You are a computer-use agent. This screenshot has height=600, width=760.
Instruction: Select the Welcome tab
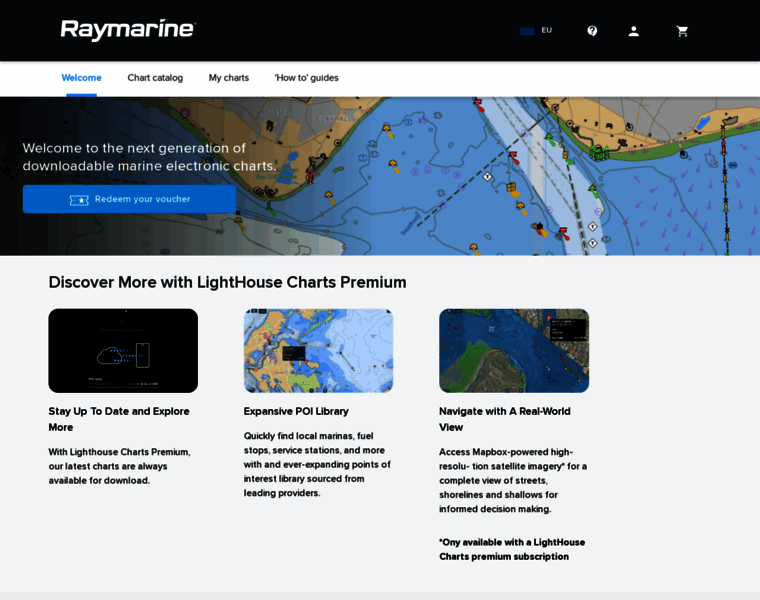click(x=81, y=78)
